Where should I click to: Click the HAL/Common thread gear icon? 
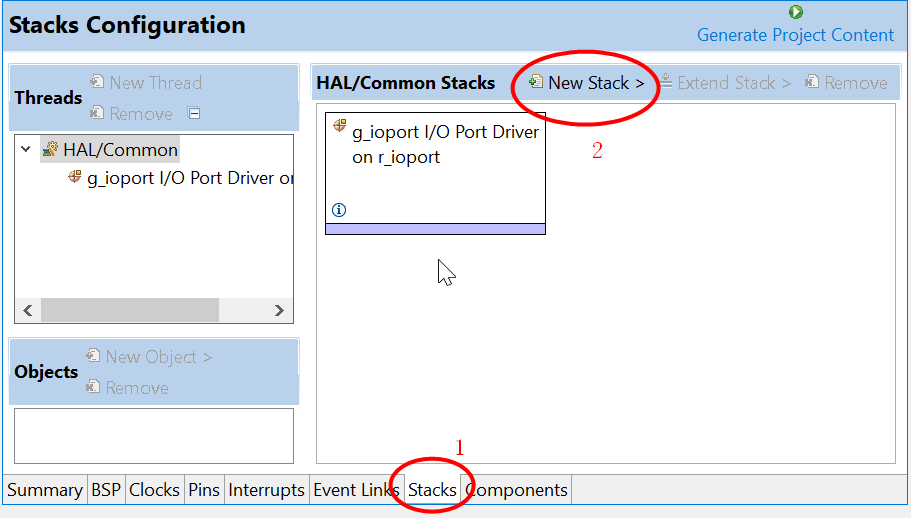(50, 150)
